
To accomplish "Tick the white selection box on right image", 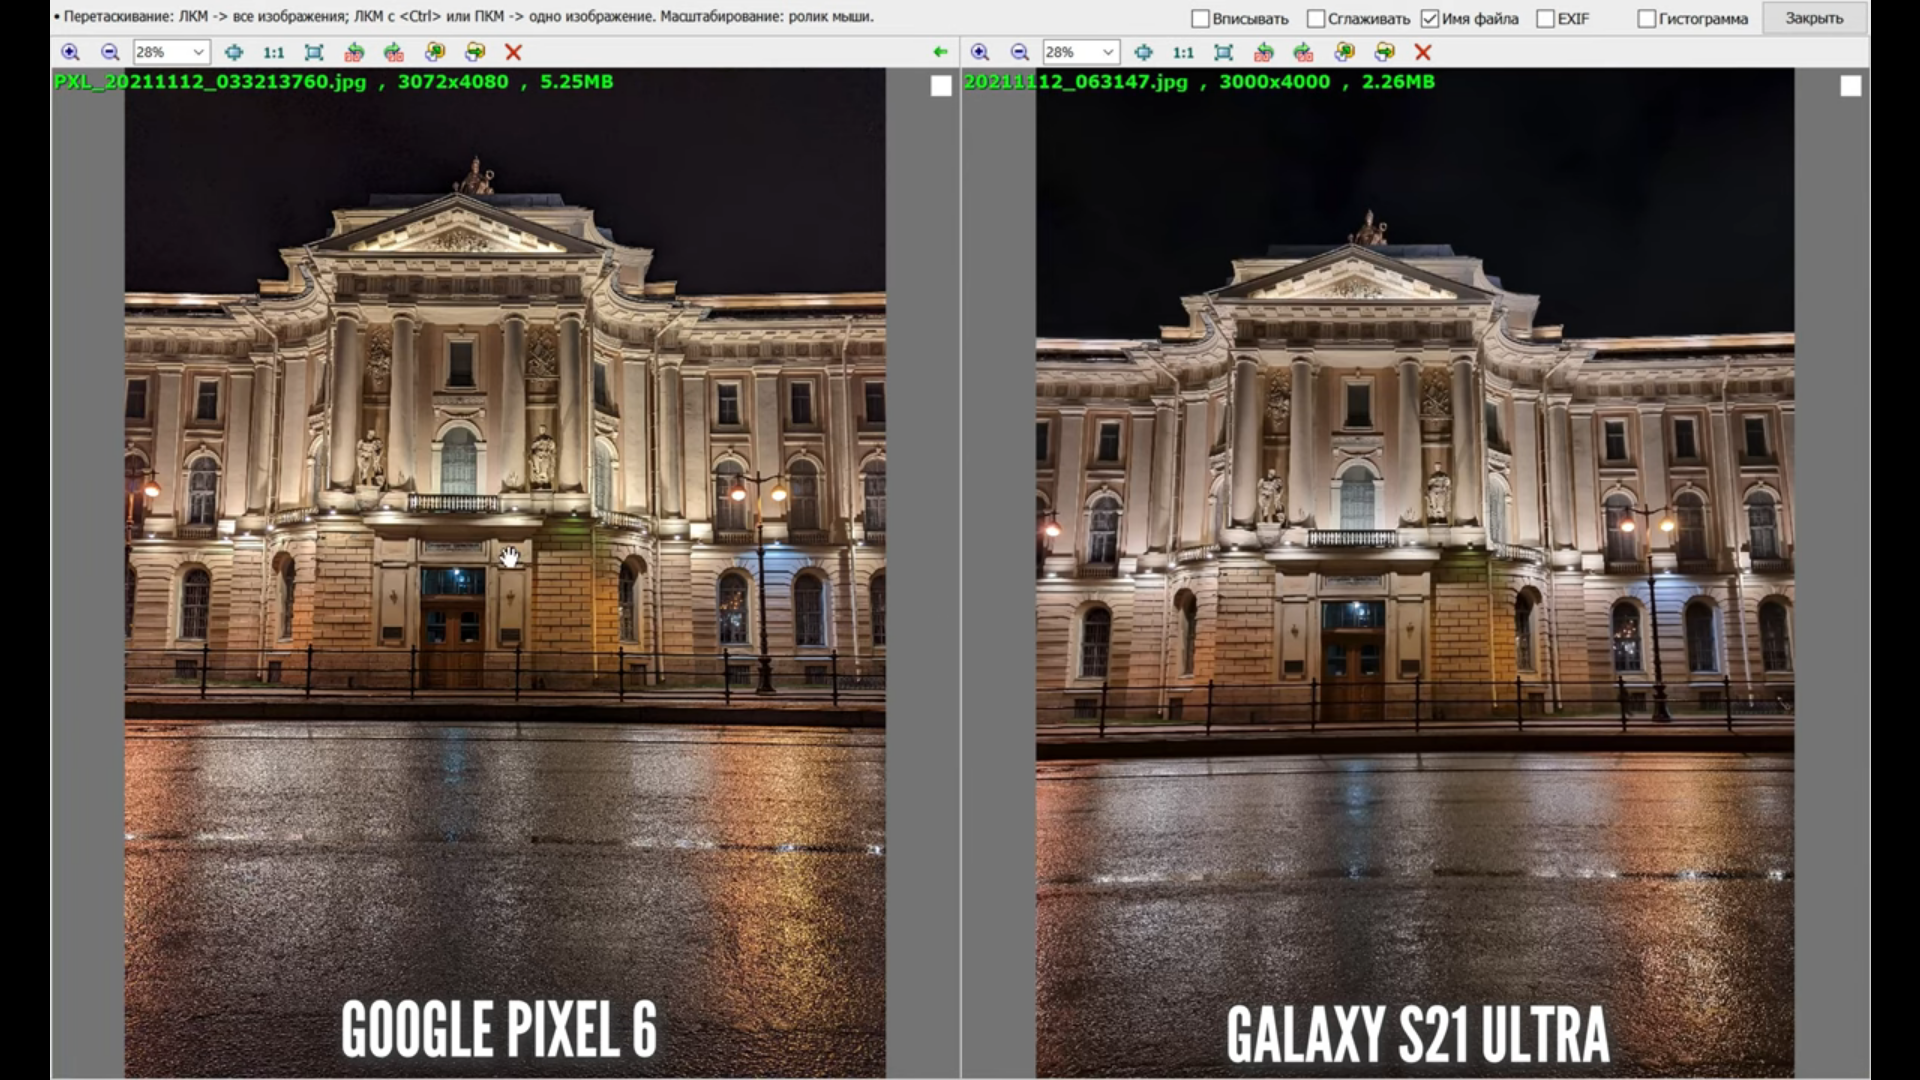I will coord(1851,87).
